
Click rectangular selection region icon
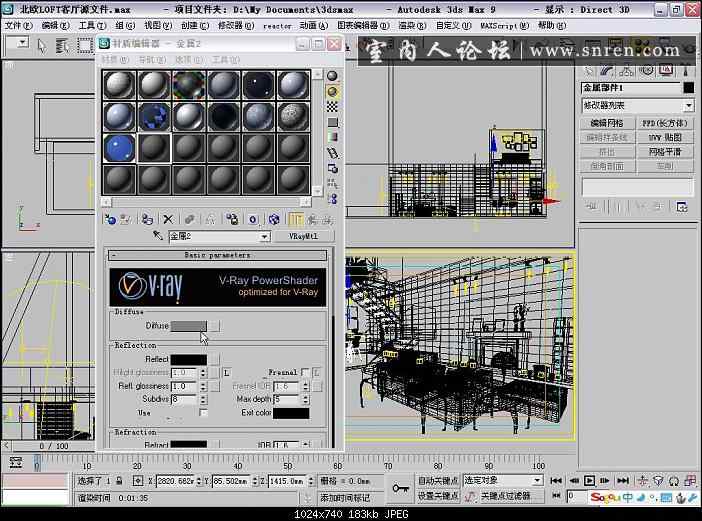click(x=85, y=46)
